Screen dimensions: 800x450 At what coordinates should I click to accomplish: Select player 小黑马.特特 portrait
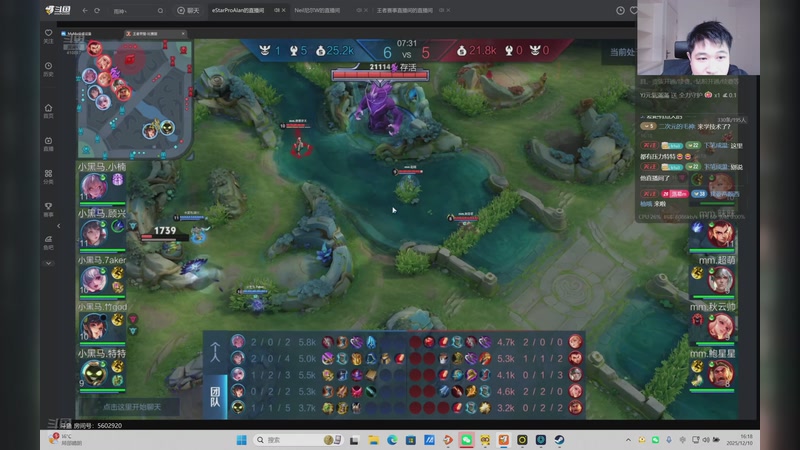pyautogui.click(x=94, y=373)
